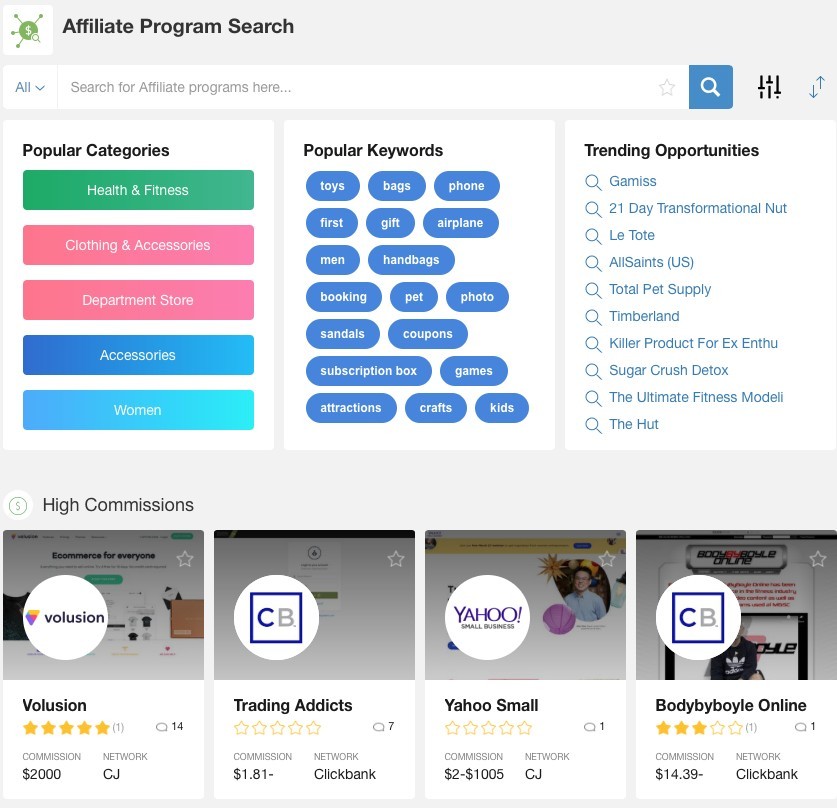837x808 pixels.
Task: Open the Yahoo Small Business thumbnail
Action: [525, 605]
